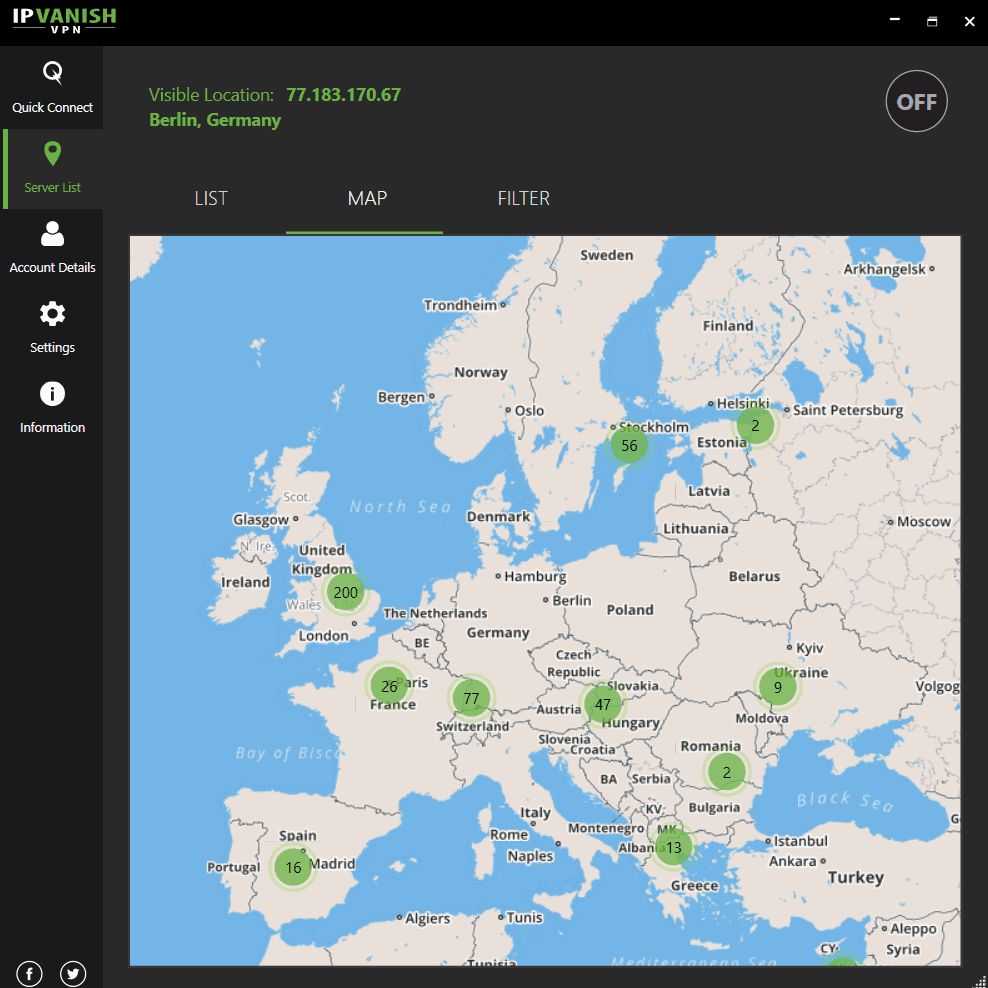
Task: Click the Turkey country label on map
Action: click(855, 877)
